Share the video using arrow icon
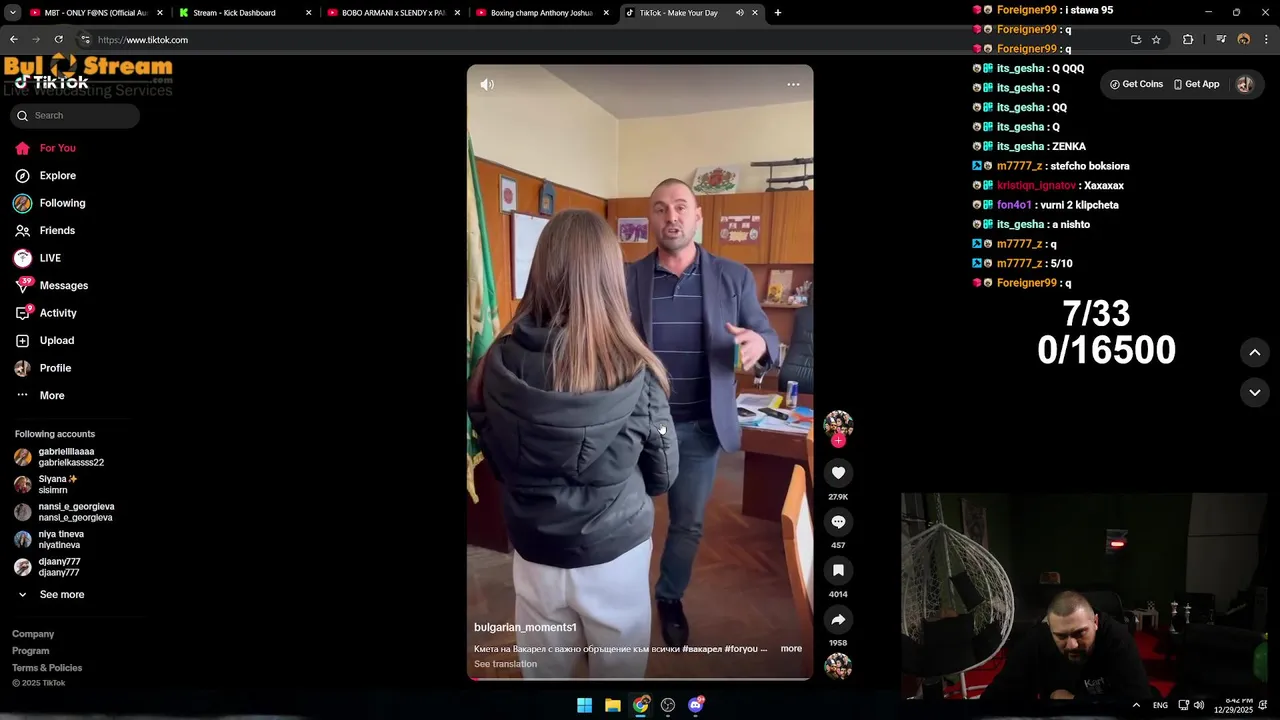The image size is (1280, 720). point(838,619)
